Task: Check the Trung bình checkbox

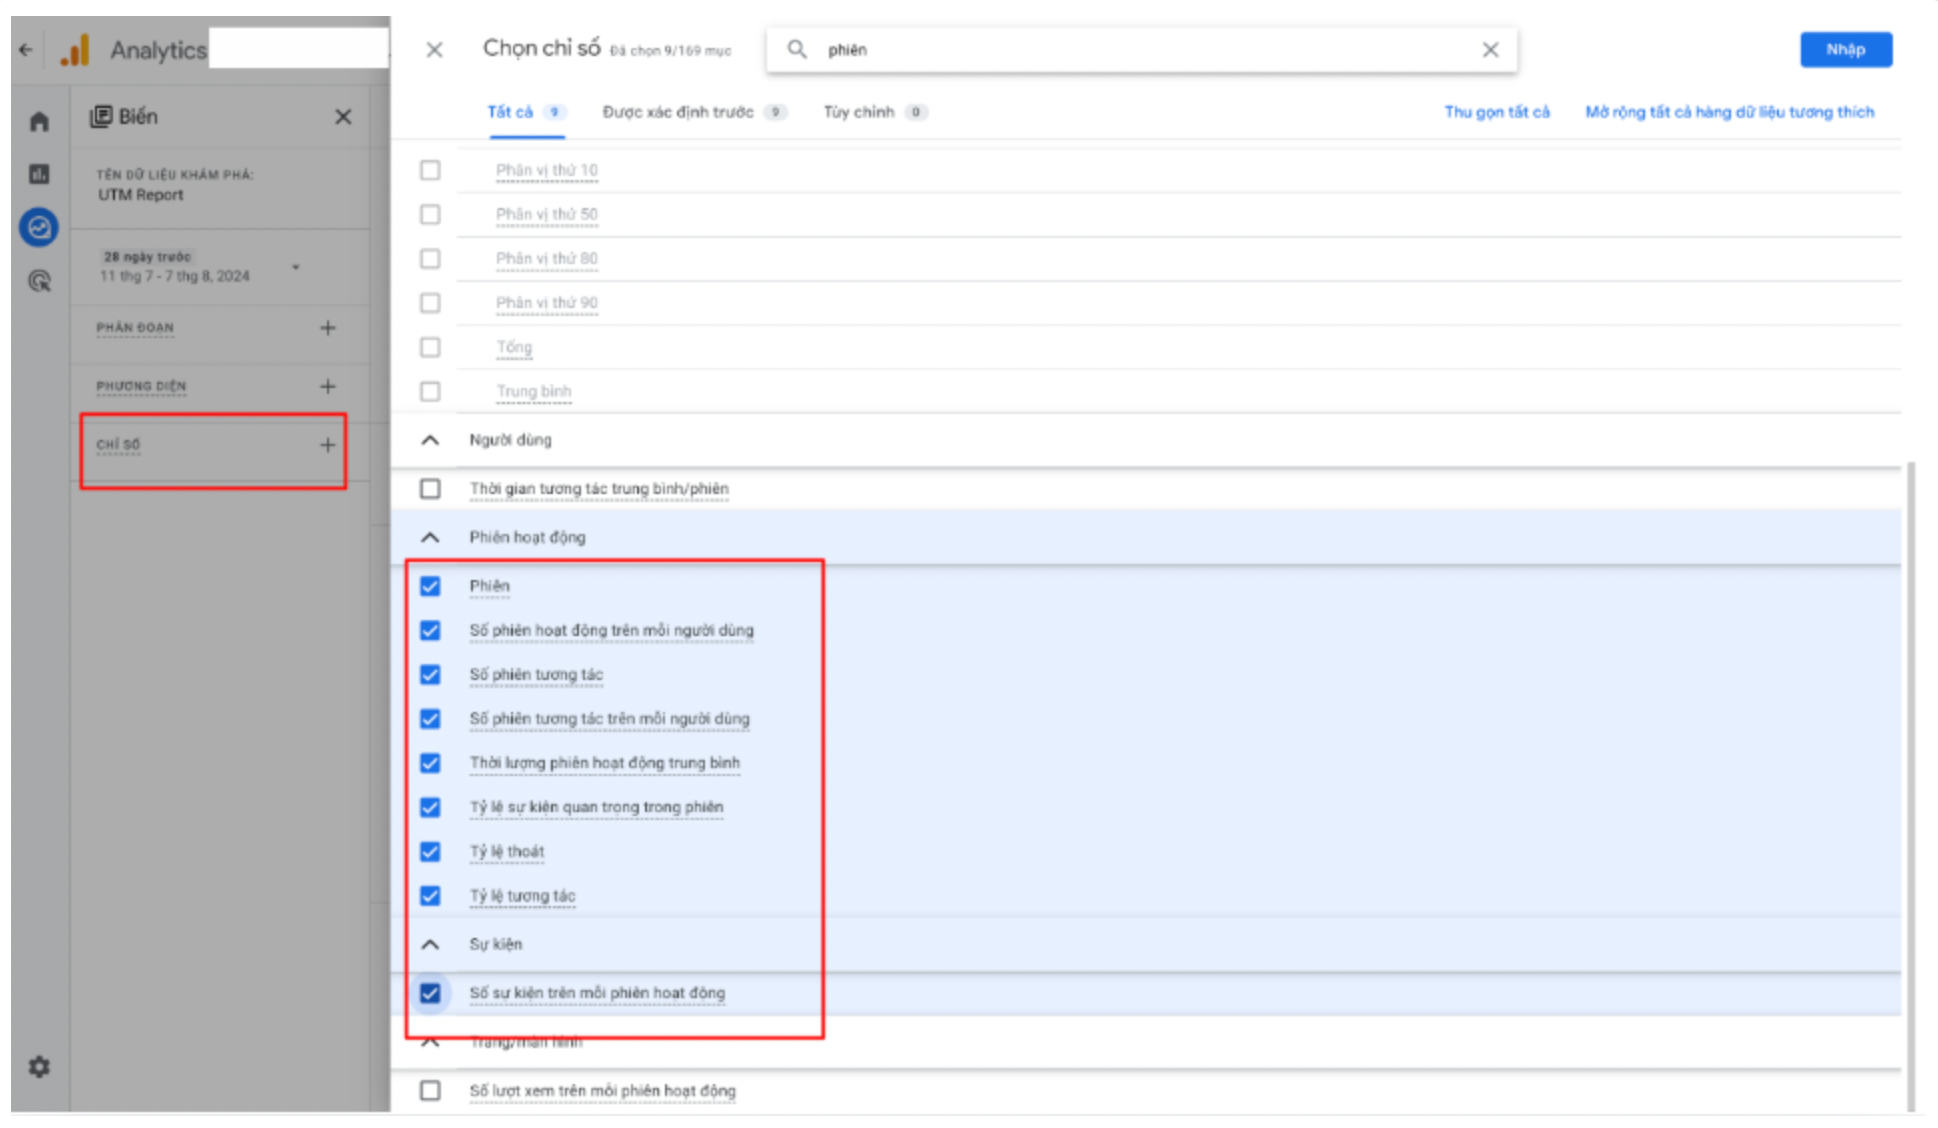Action: (x=430, y=391)
